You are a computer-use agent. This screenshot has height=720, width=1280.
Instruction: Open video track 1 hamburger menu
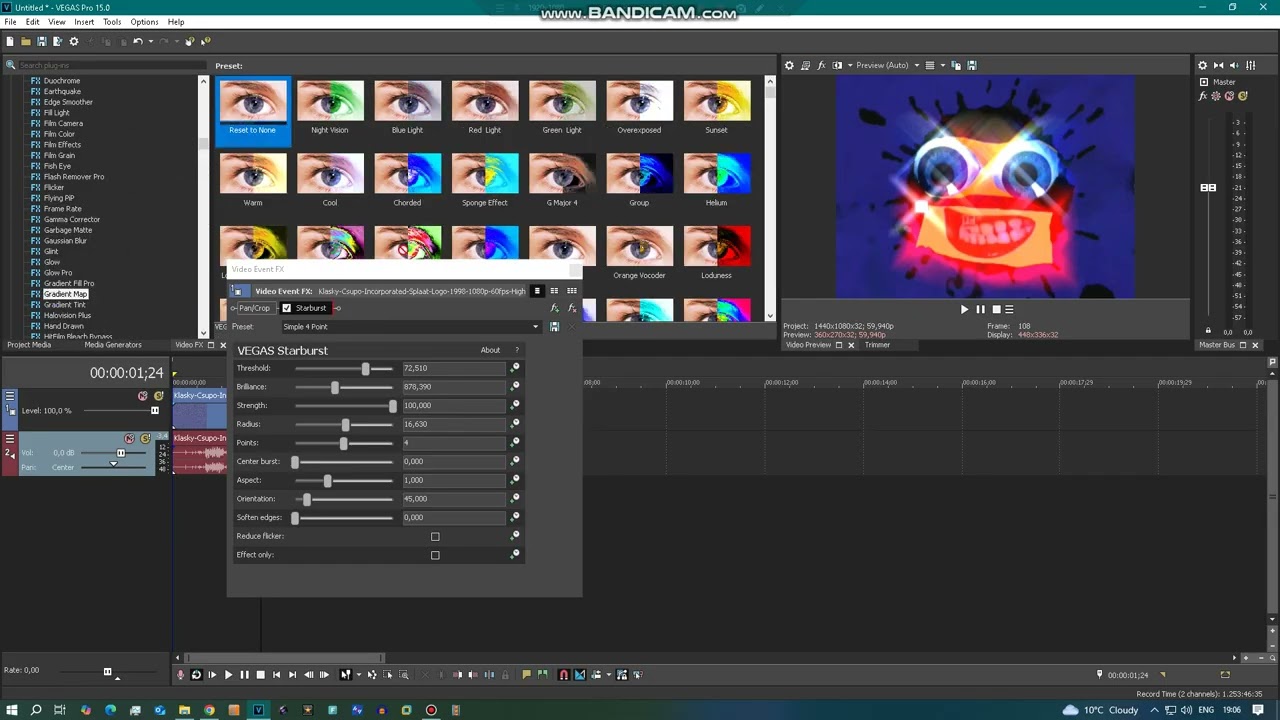pyautogui.click(x=10, y=396)
